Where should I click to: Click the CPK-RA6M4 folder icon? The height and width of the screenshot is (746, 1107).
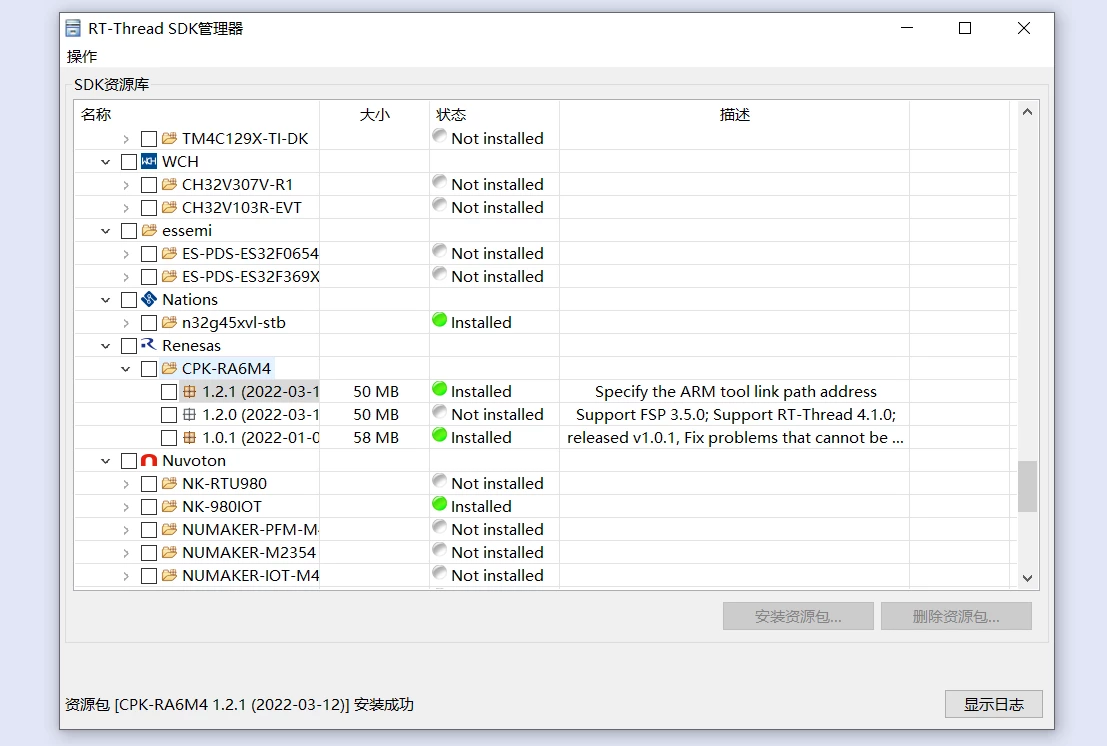(x=169, y=368)
